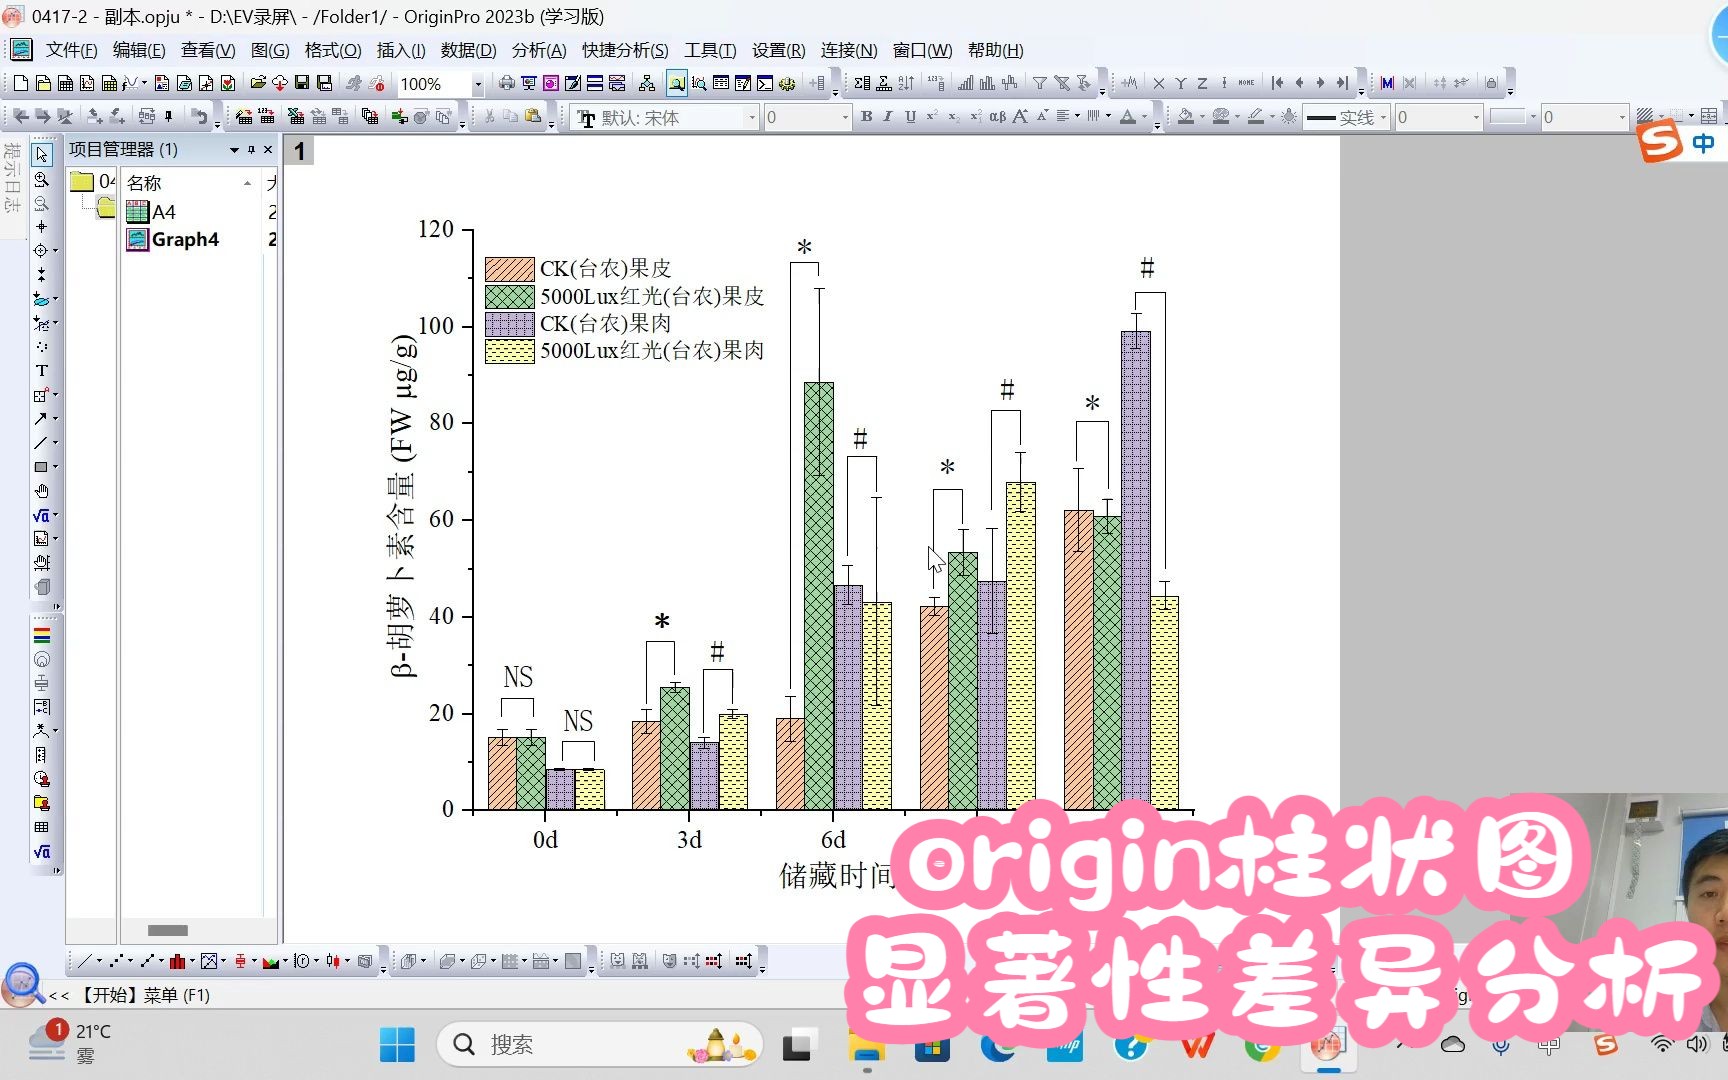Viewport: 1728px width, 1080px height.
Task: Open the weather widget showing 21°C
Action: pos(70,1043)
